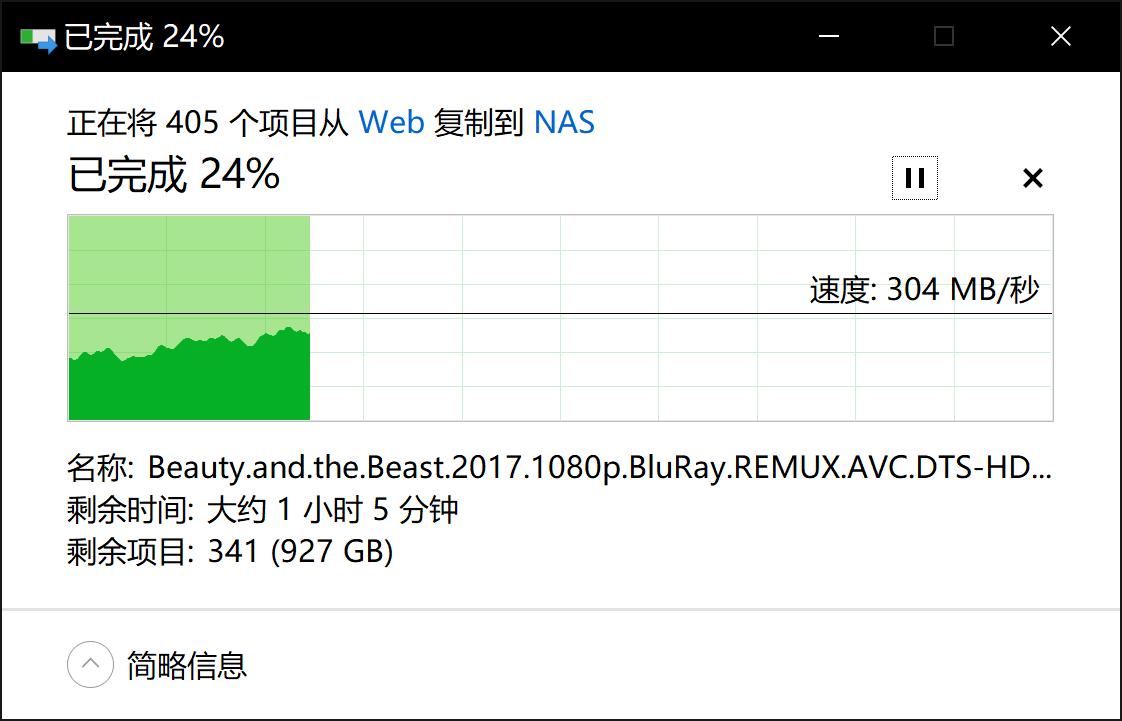Open the NAS destination folder link
The height and width of the screenshot is (721, 1122).
(566, 122)
